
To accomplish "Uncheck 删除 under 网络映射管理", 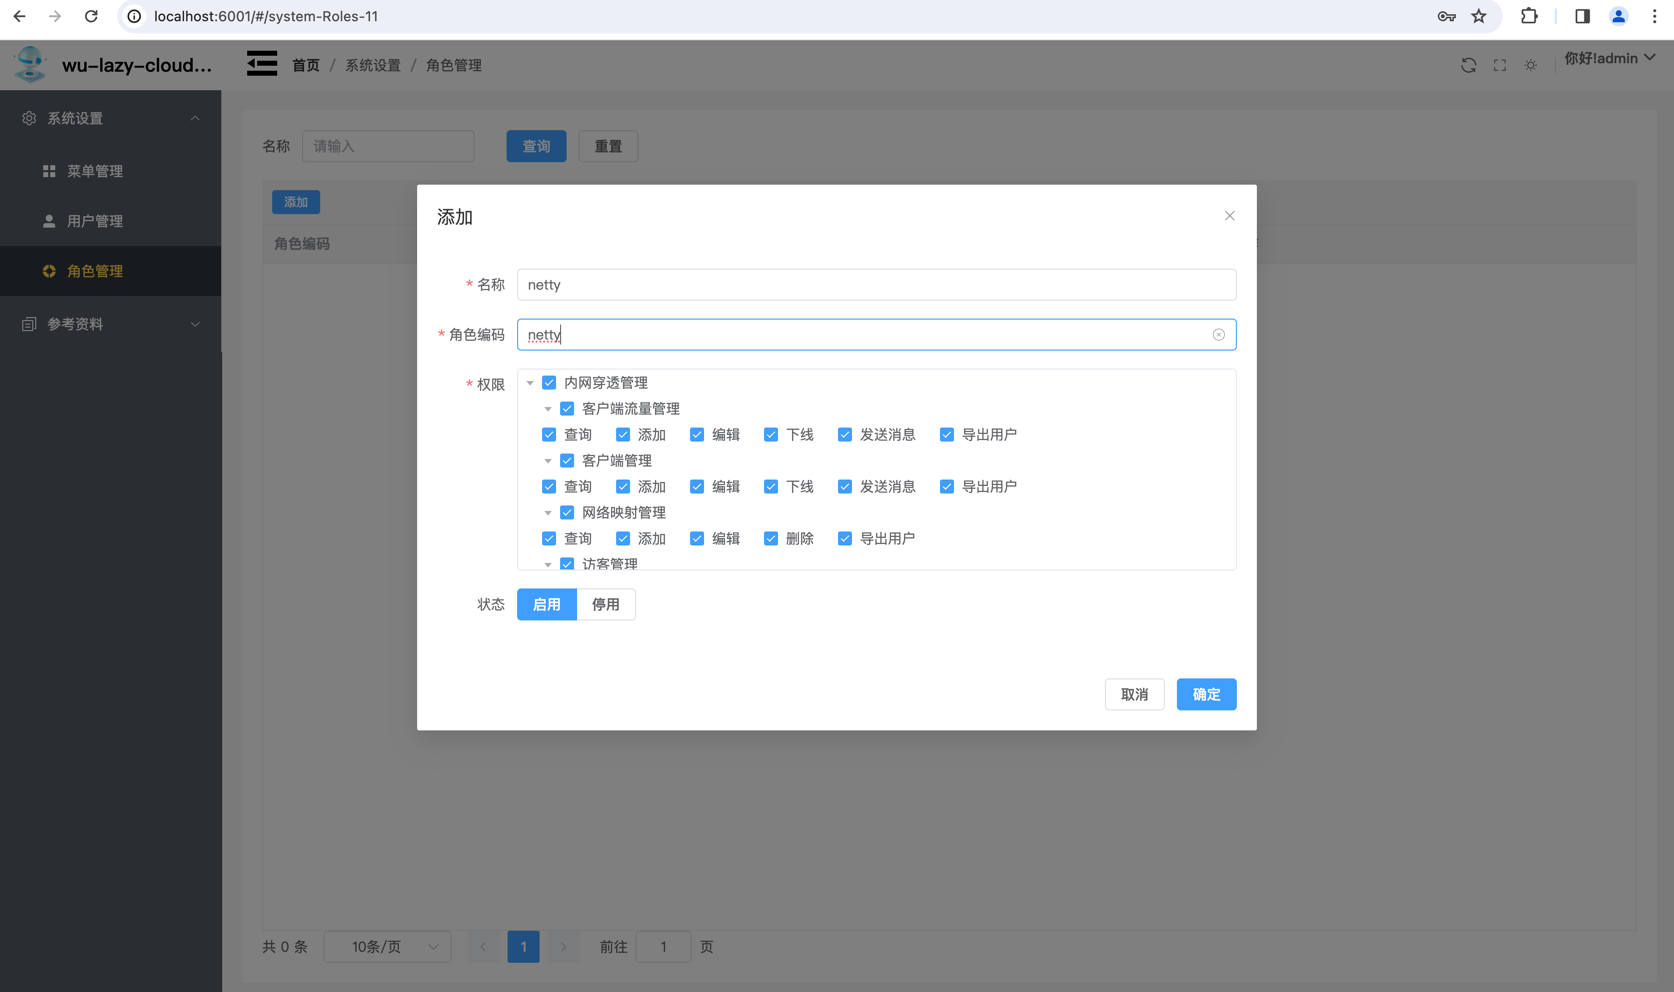I will point(771,539).
